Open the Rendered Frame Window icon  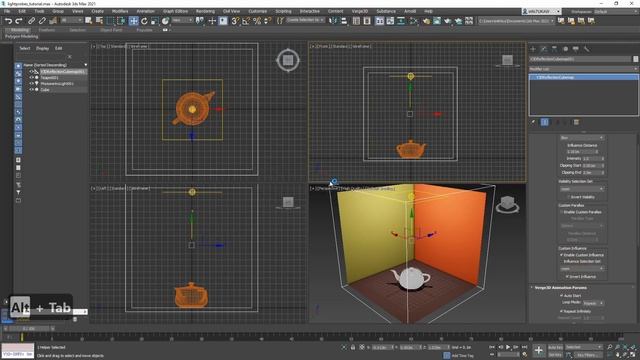[x=437, y=20]
